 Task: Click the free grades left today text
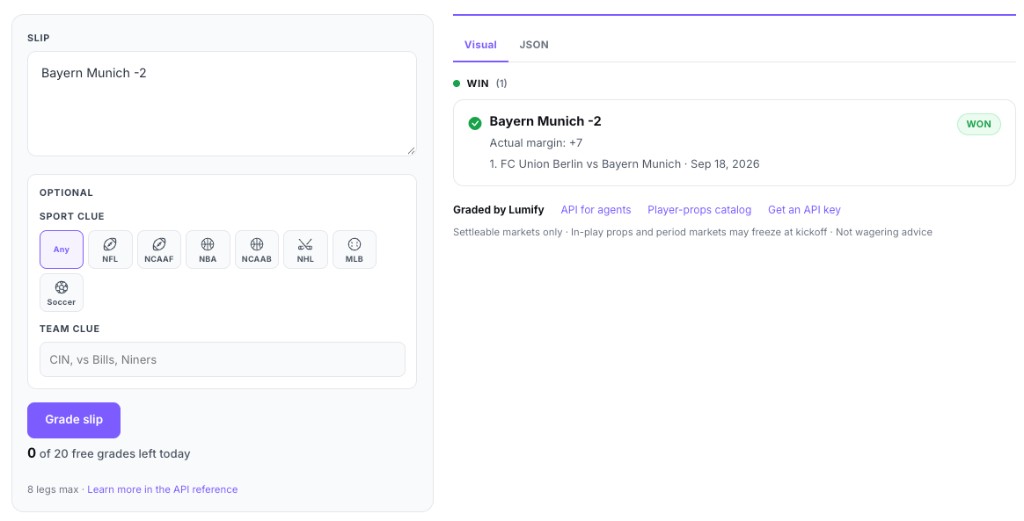pos(109,453)
